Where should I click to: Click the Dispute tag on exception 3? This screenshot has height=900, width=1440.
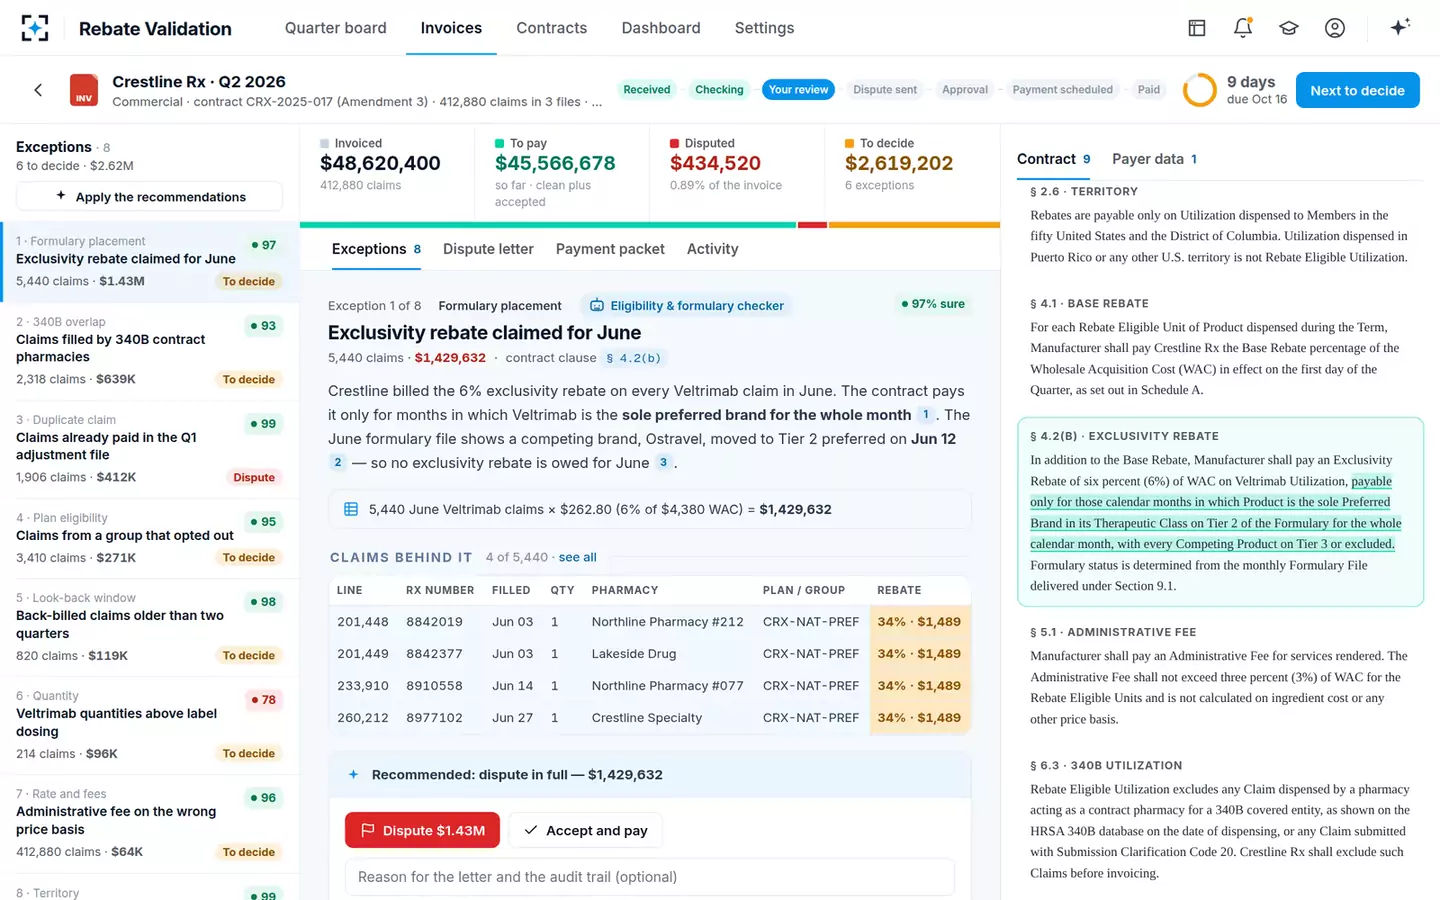point(254,477)
